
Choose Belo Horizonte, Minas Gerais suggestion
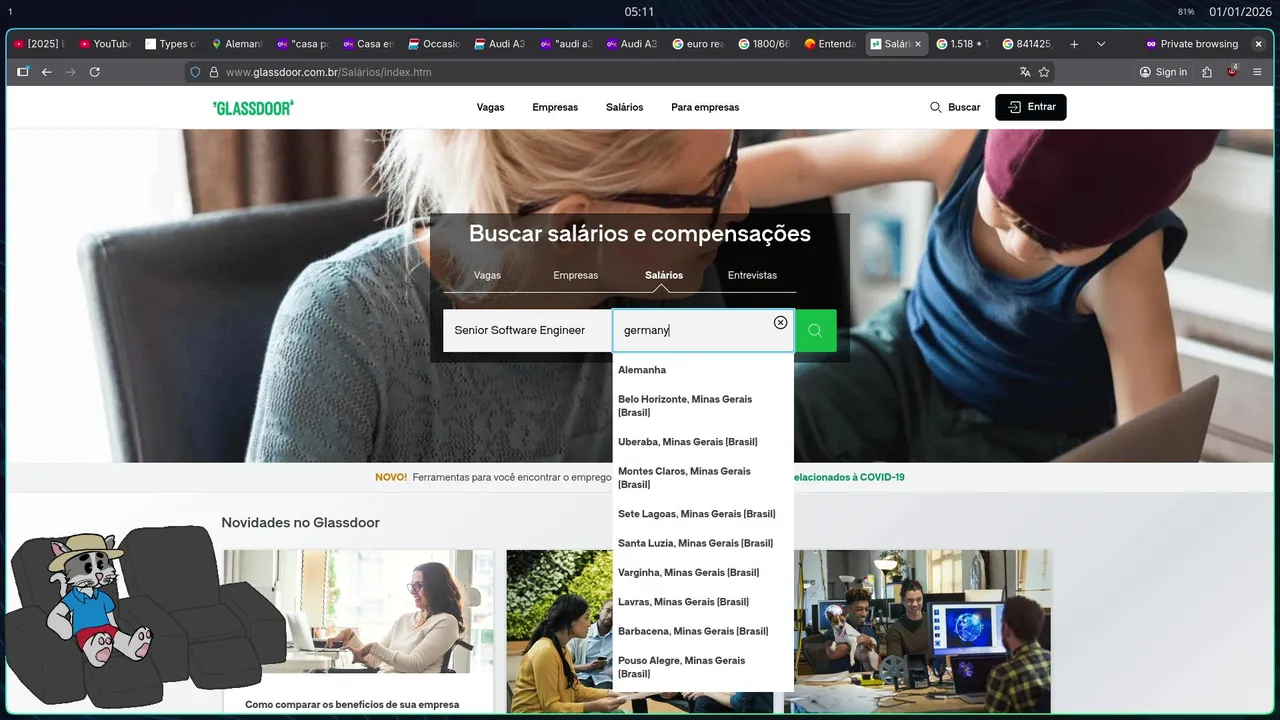click(703, 406)
